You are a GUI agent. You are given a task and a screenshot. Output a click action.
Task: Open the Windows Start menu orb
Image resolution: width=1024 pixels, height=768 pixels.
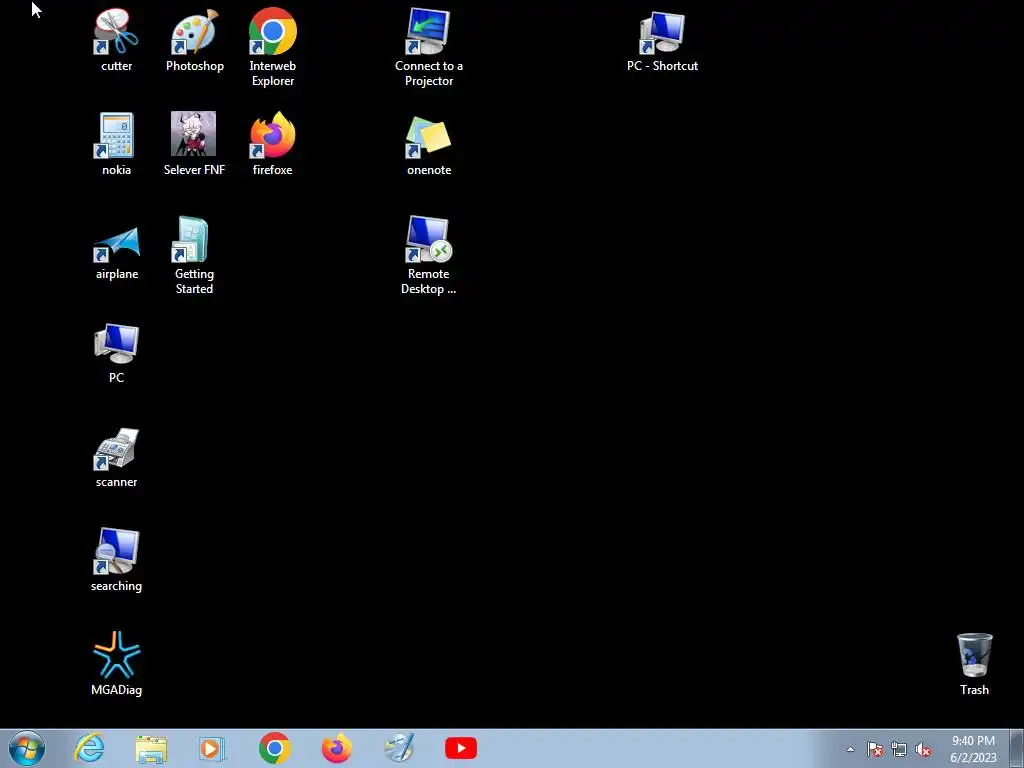[27, 748]
